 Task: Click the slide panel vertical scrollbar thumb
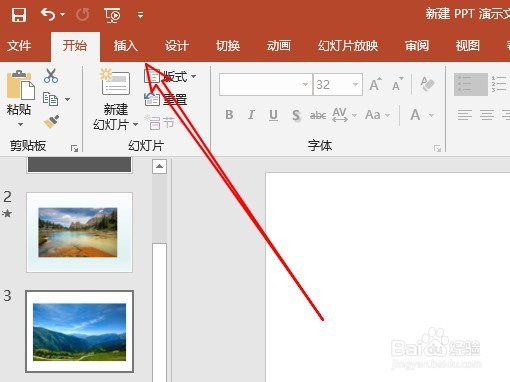pyautogui.click(x=159, y=313)
